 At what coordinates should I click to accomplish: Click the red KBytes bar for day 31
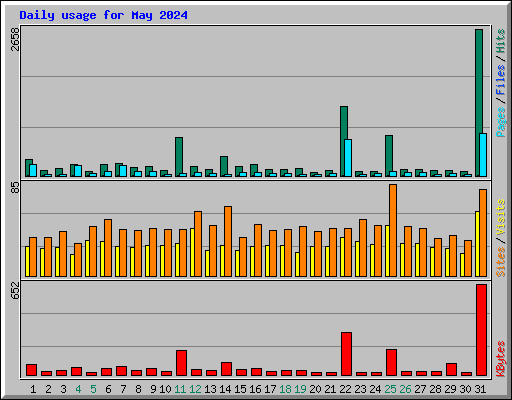(x=481, y=330)
